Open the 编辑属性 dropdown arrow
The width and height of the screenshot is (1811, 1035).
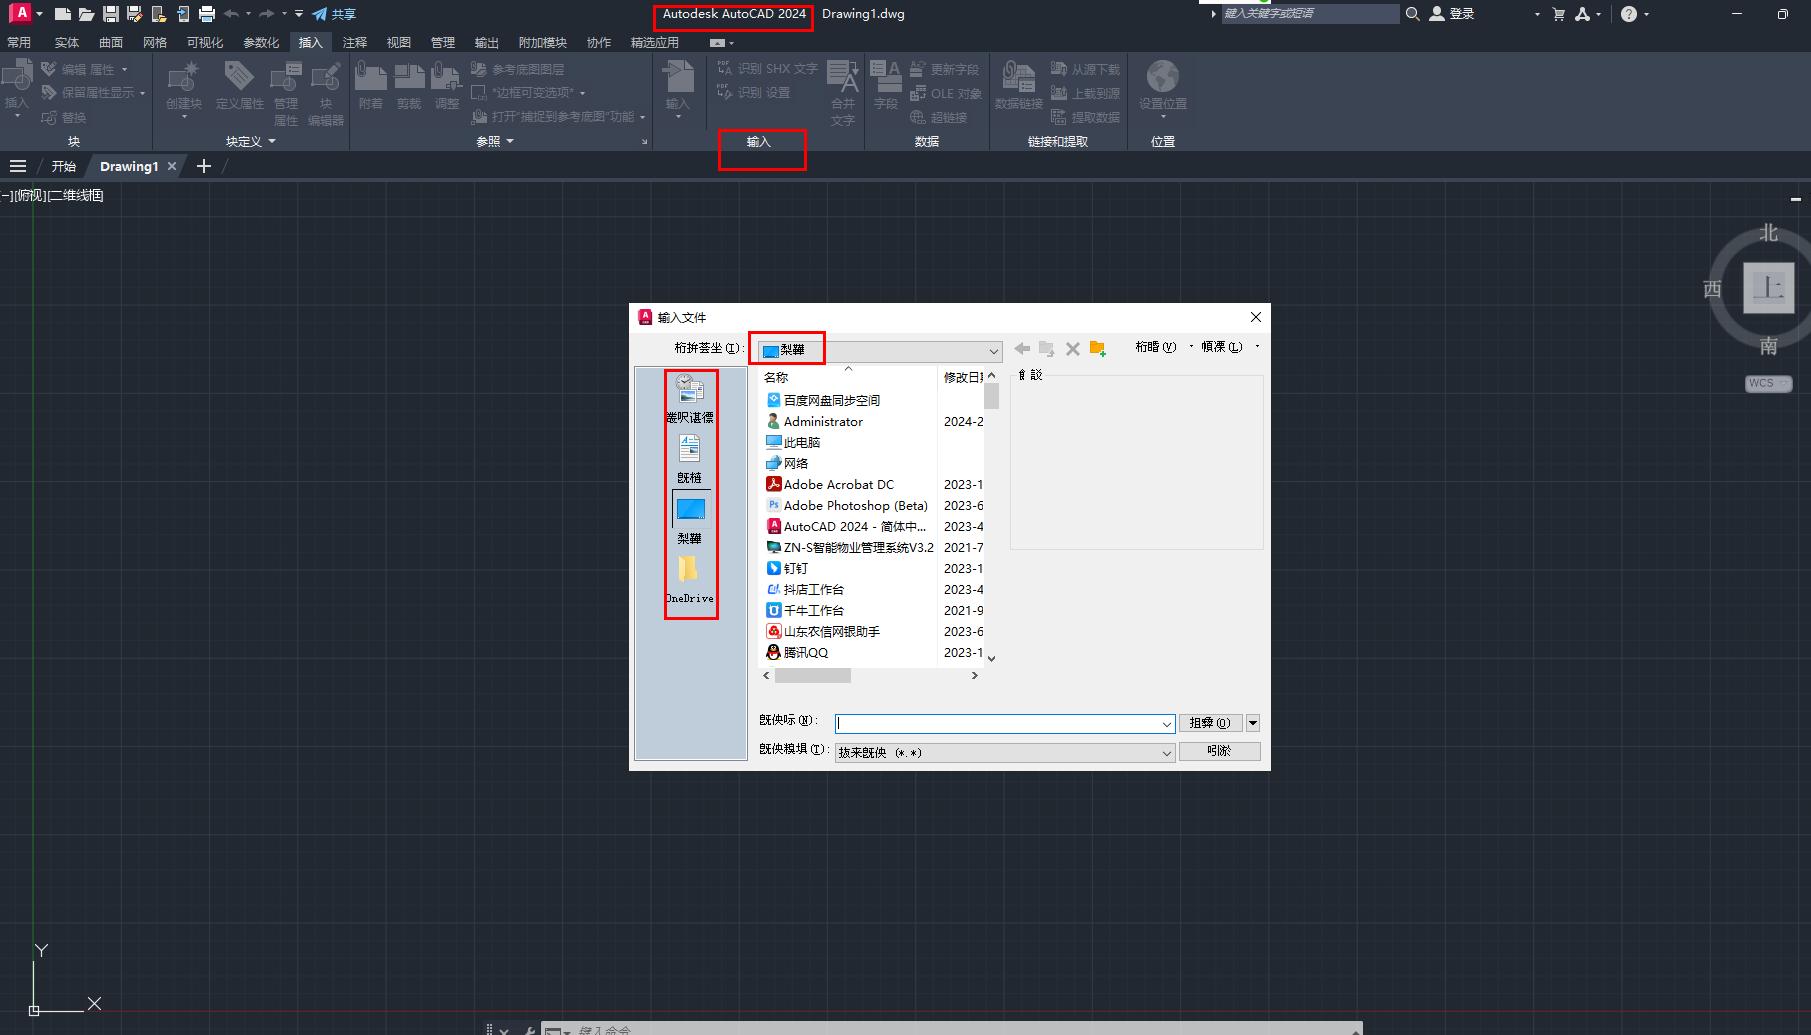coord(125,70)
